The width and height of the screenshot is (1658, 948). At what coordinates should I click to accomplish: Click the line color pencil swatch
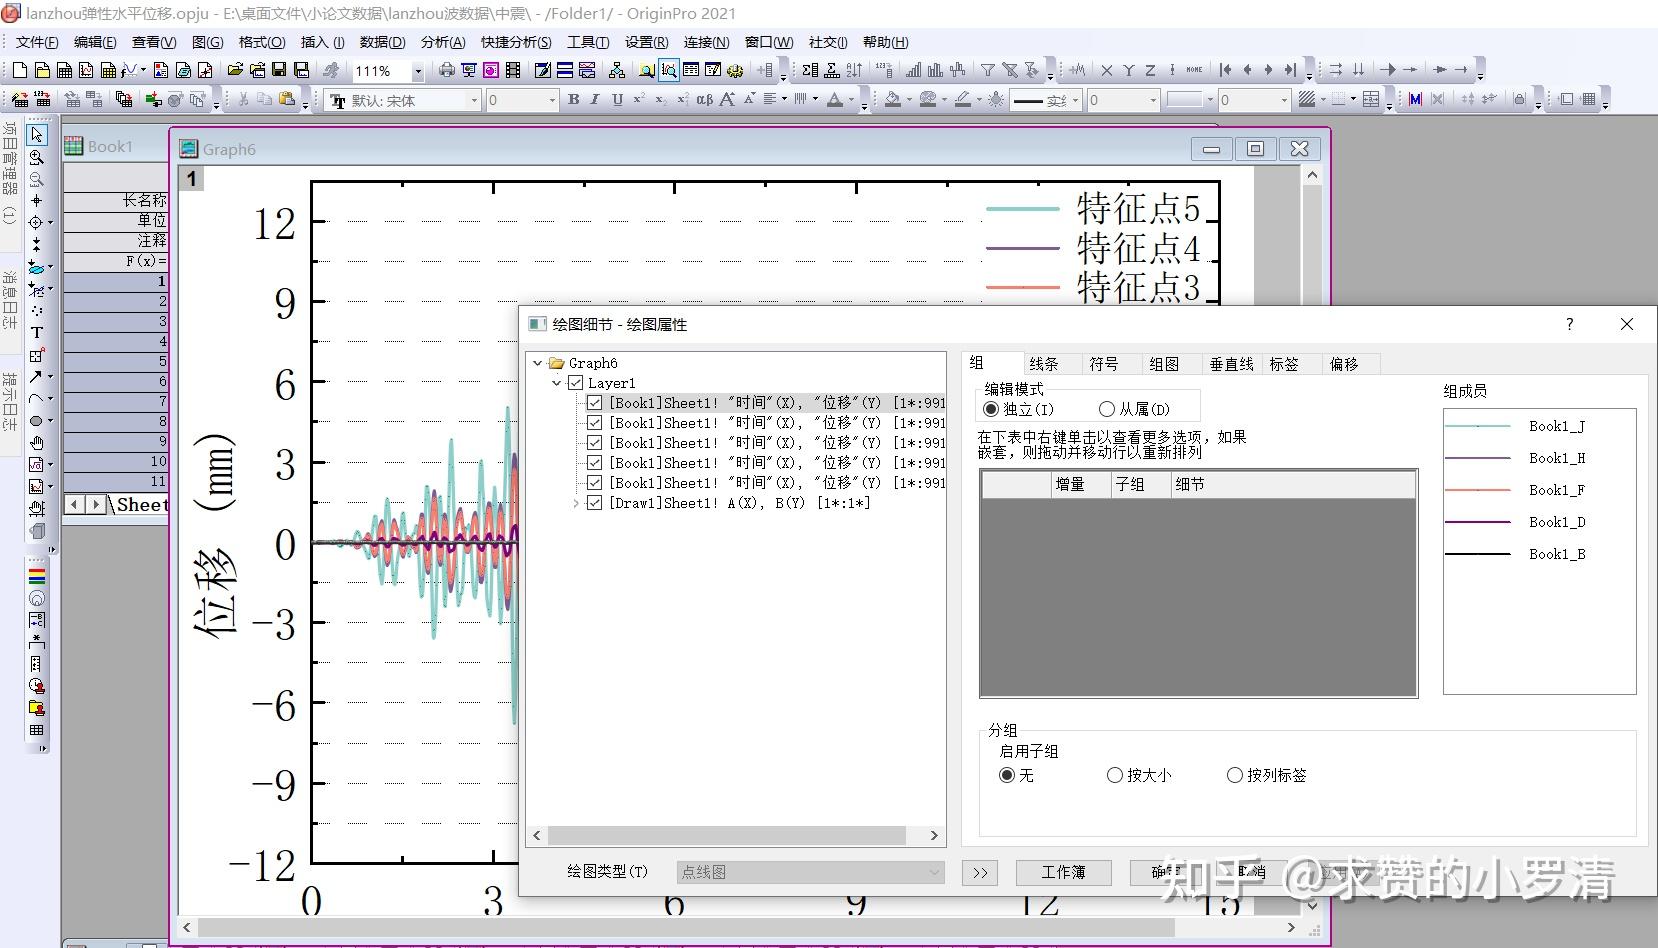[x=962, y=99]
